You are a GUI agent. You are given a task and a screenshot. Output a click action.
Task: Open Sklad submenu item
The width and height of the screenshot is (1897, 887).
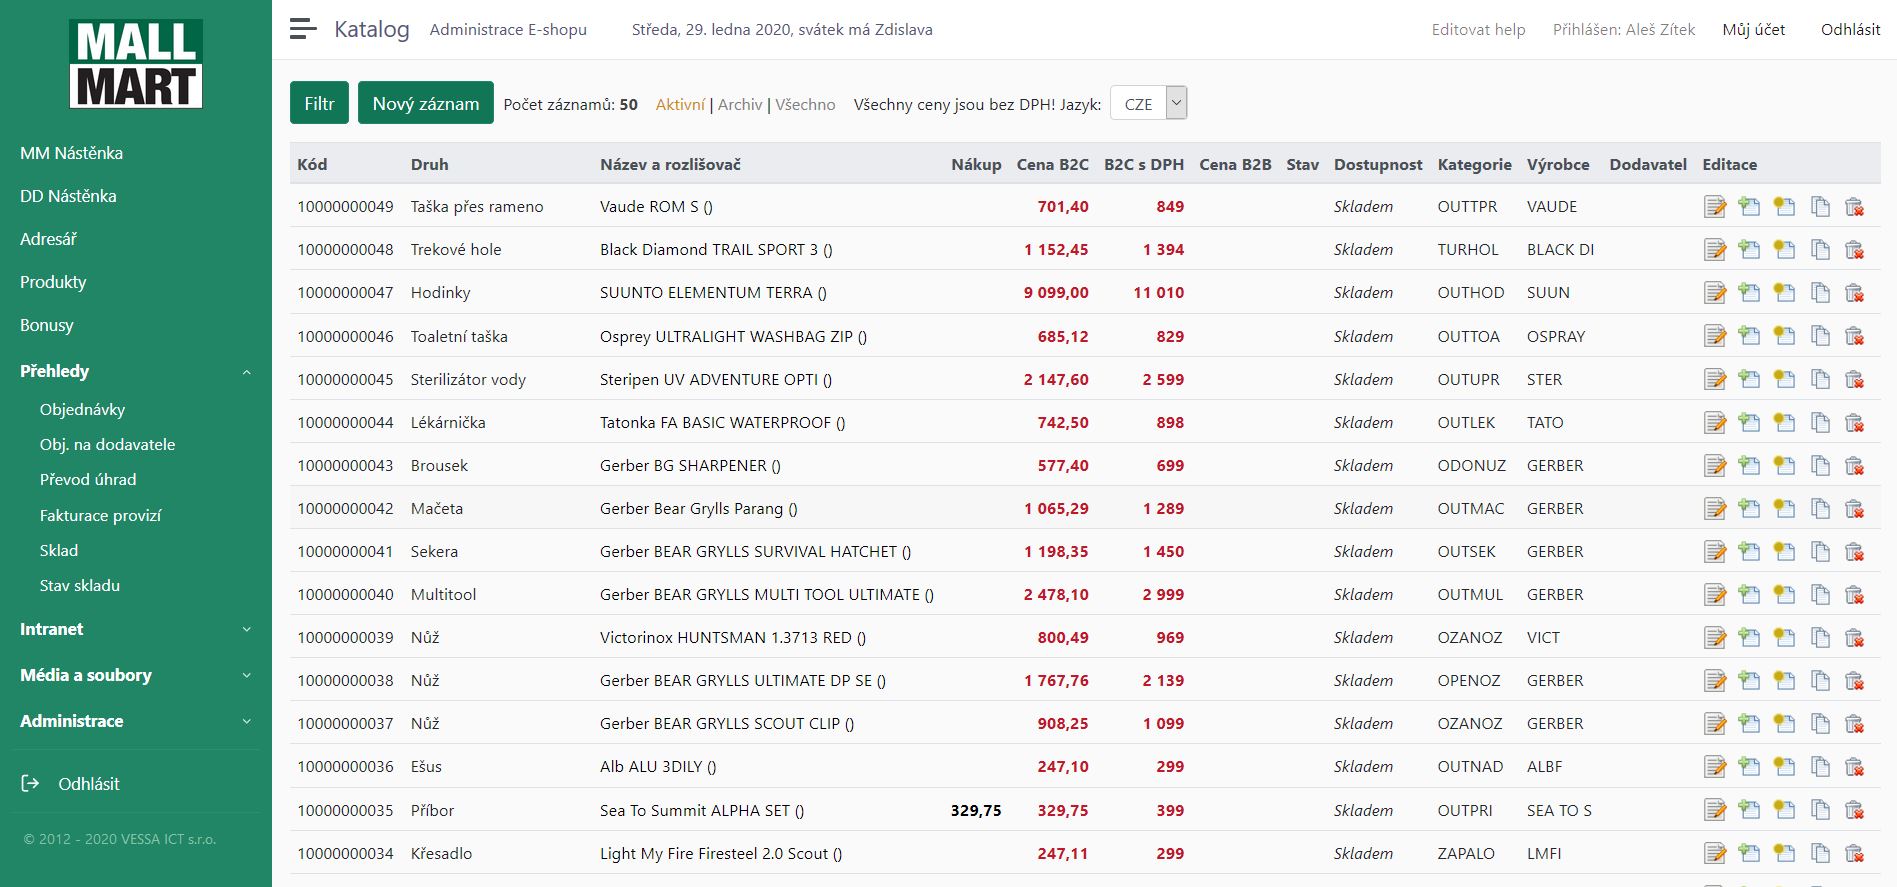59,550
